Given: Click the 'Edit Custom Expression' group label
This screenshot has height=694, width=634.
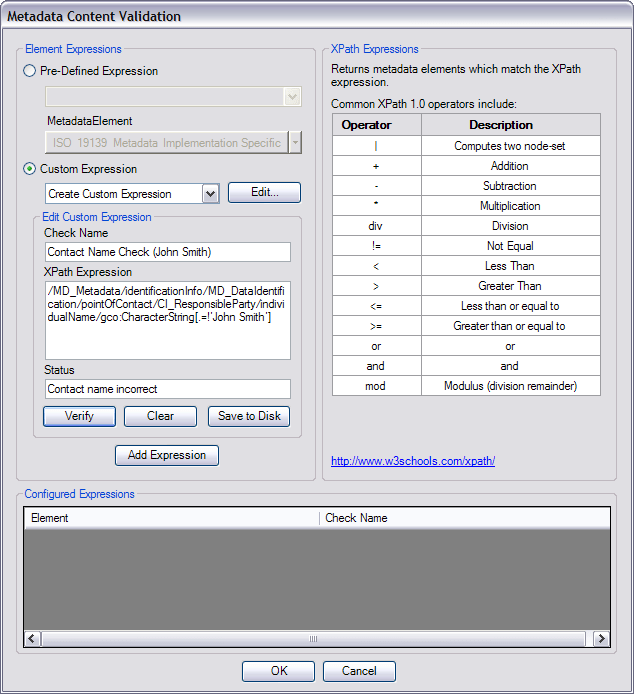Looking at the screenshot, I should click(x=97, y=217).
